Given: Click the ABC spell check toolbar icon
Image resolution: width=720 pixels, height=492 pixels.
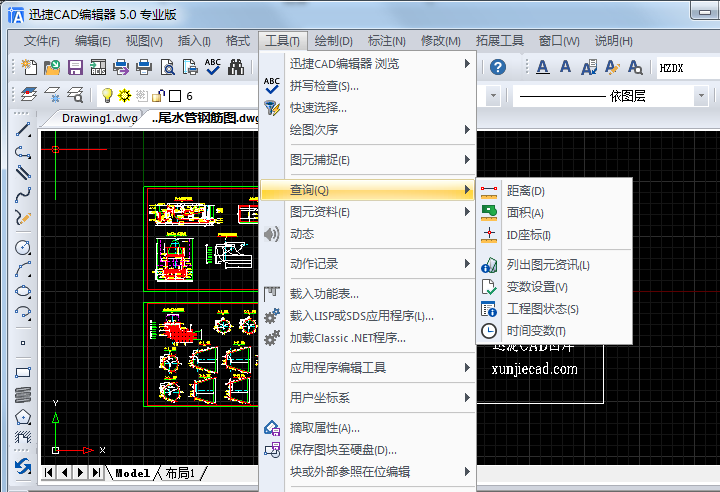Looking at the screenshot, I should pyautogui.click(x=213, y=67).
